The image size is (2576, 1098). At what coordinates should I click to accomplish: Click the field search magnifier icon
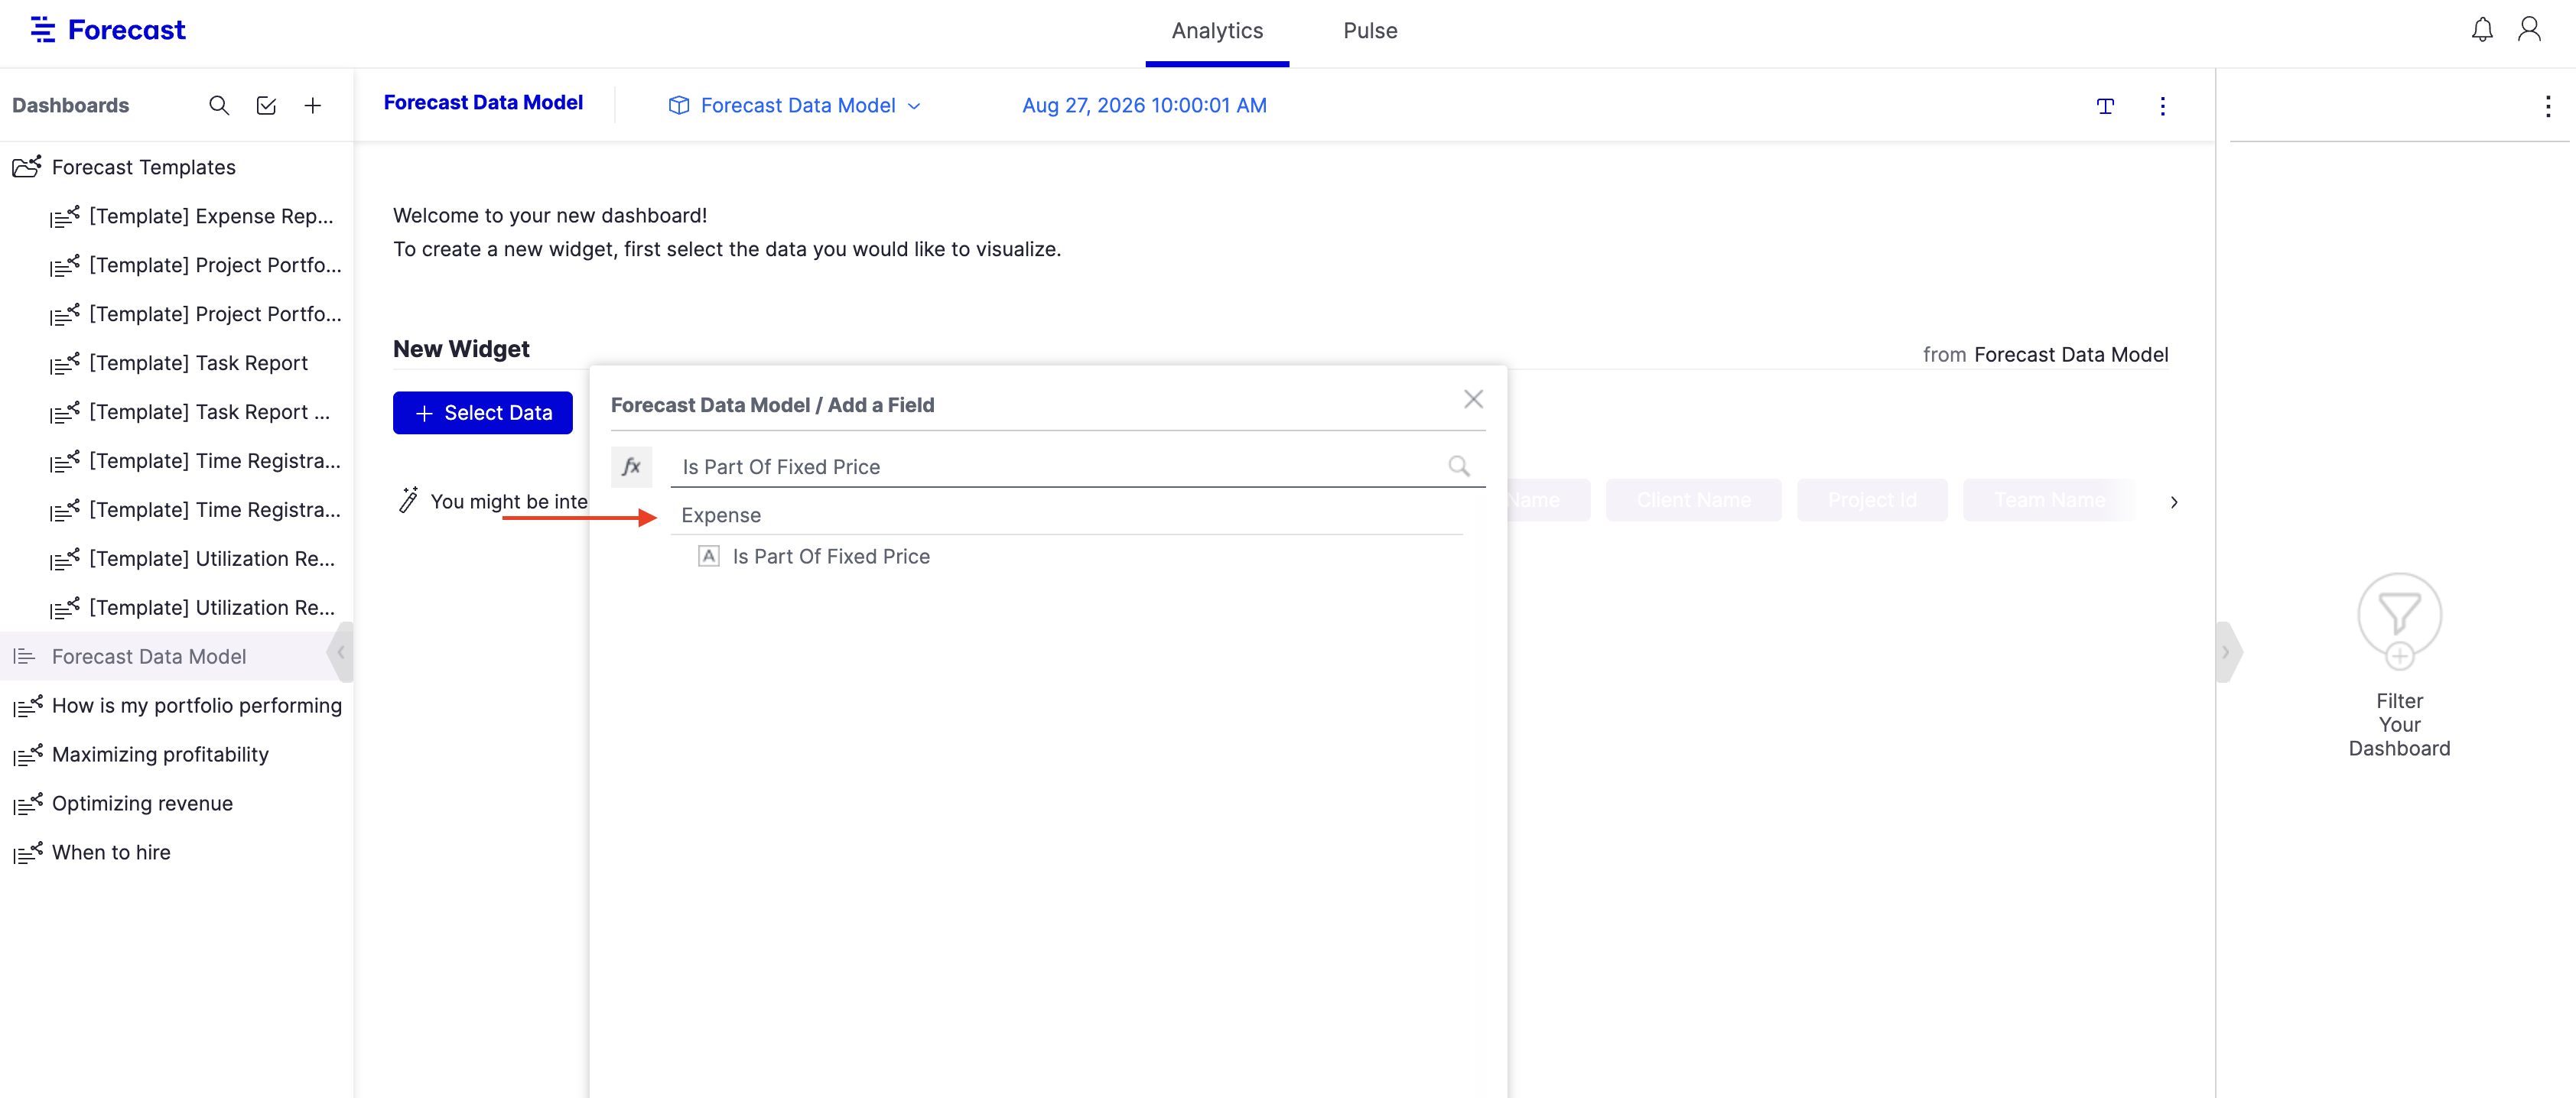(x=1459, y=466)
